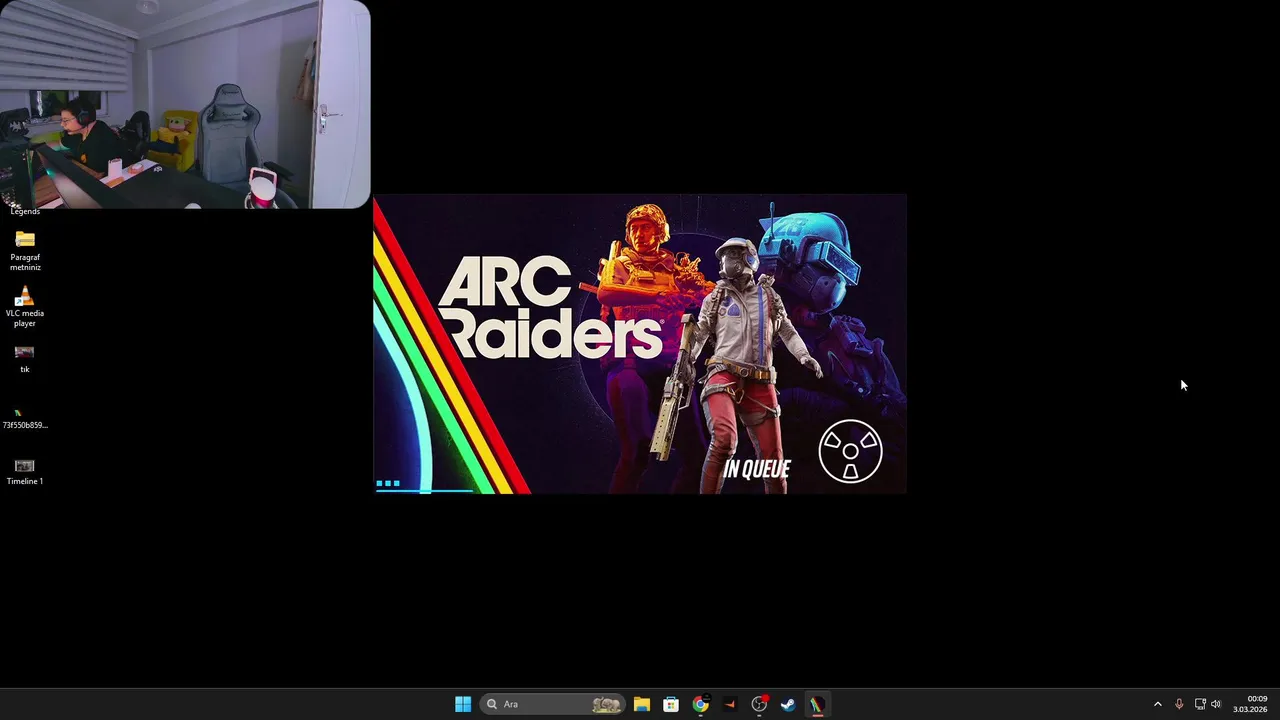Click the search highlight image in the taskbar search box

[606, 704]
